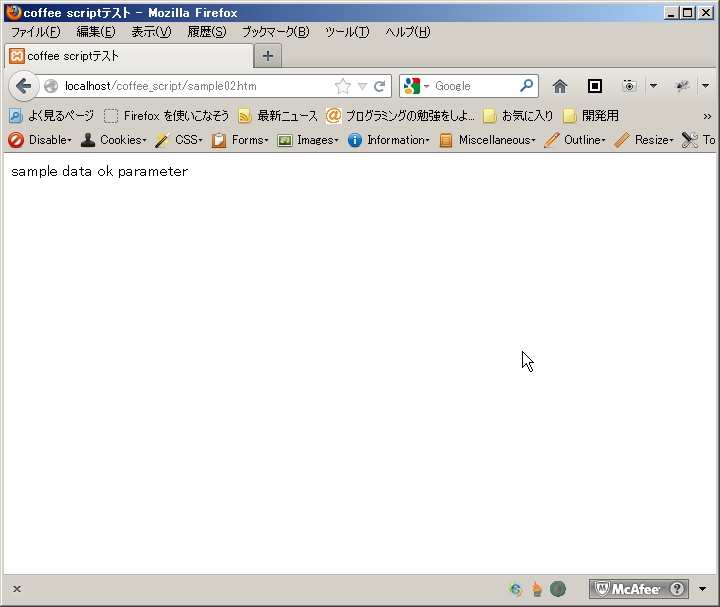Open the プログラミングの勉強をしよ bookmark
This screenshot has height=607, width=720.
(x=400, y=116)
